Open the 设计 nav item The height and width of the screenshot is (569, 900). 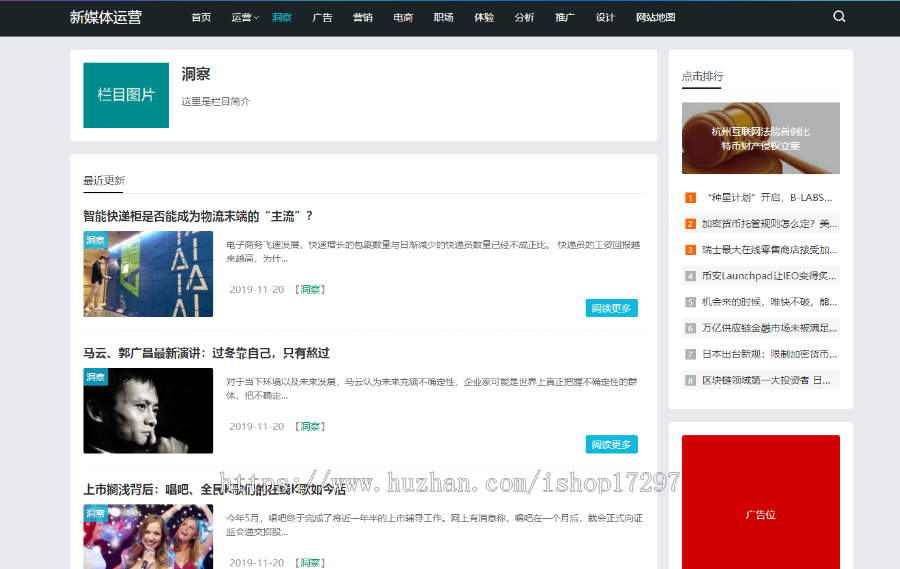(605, 17)
